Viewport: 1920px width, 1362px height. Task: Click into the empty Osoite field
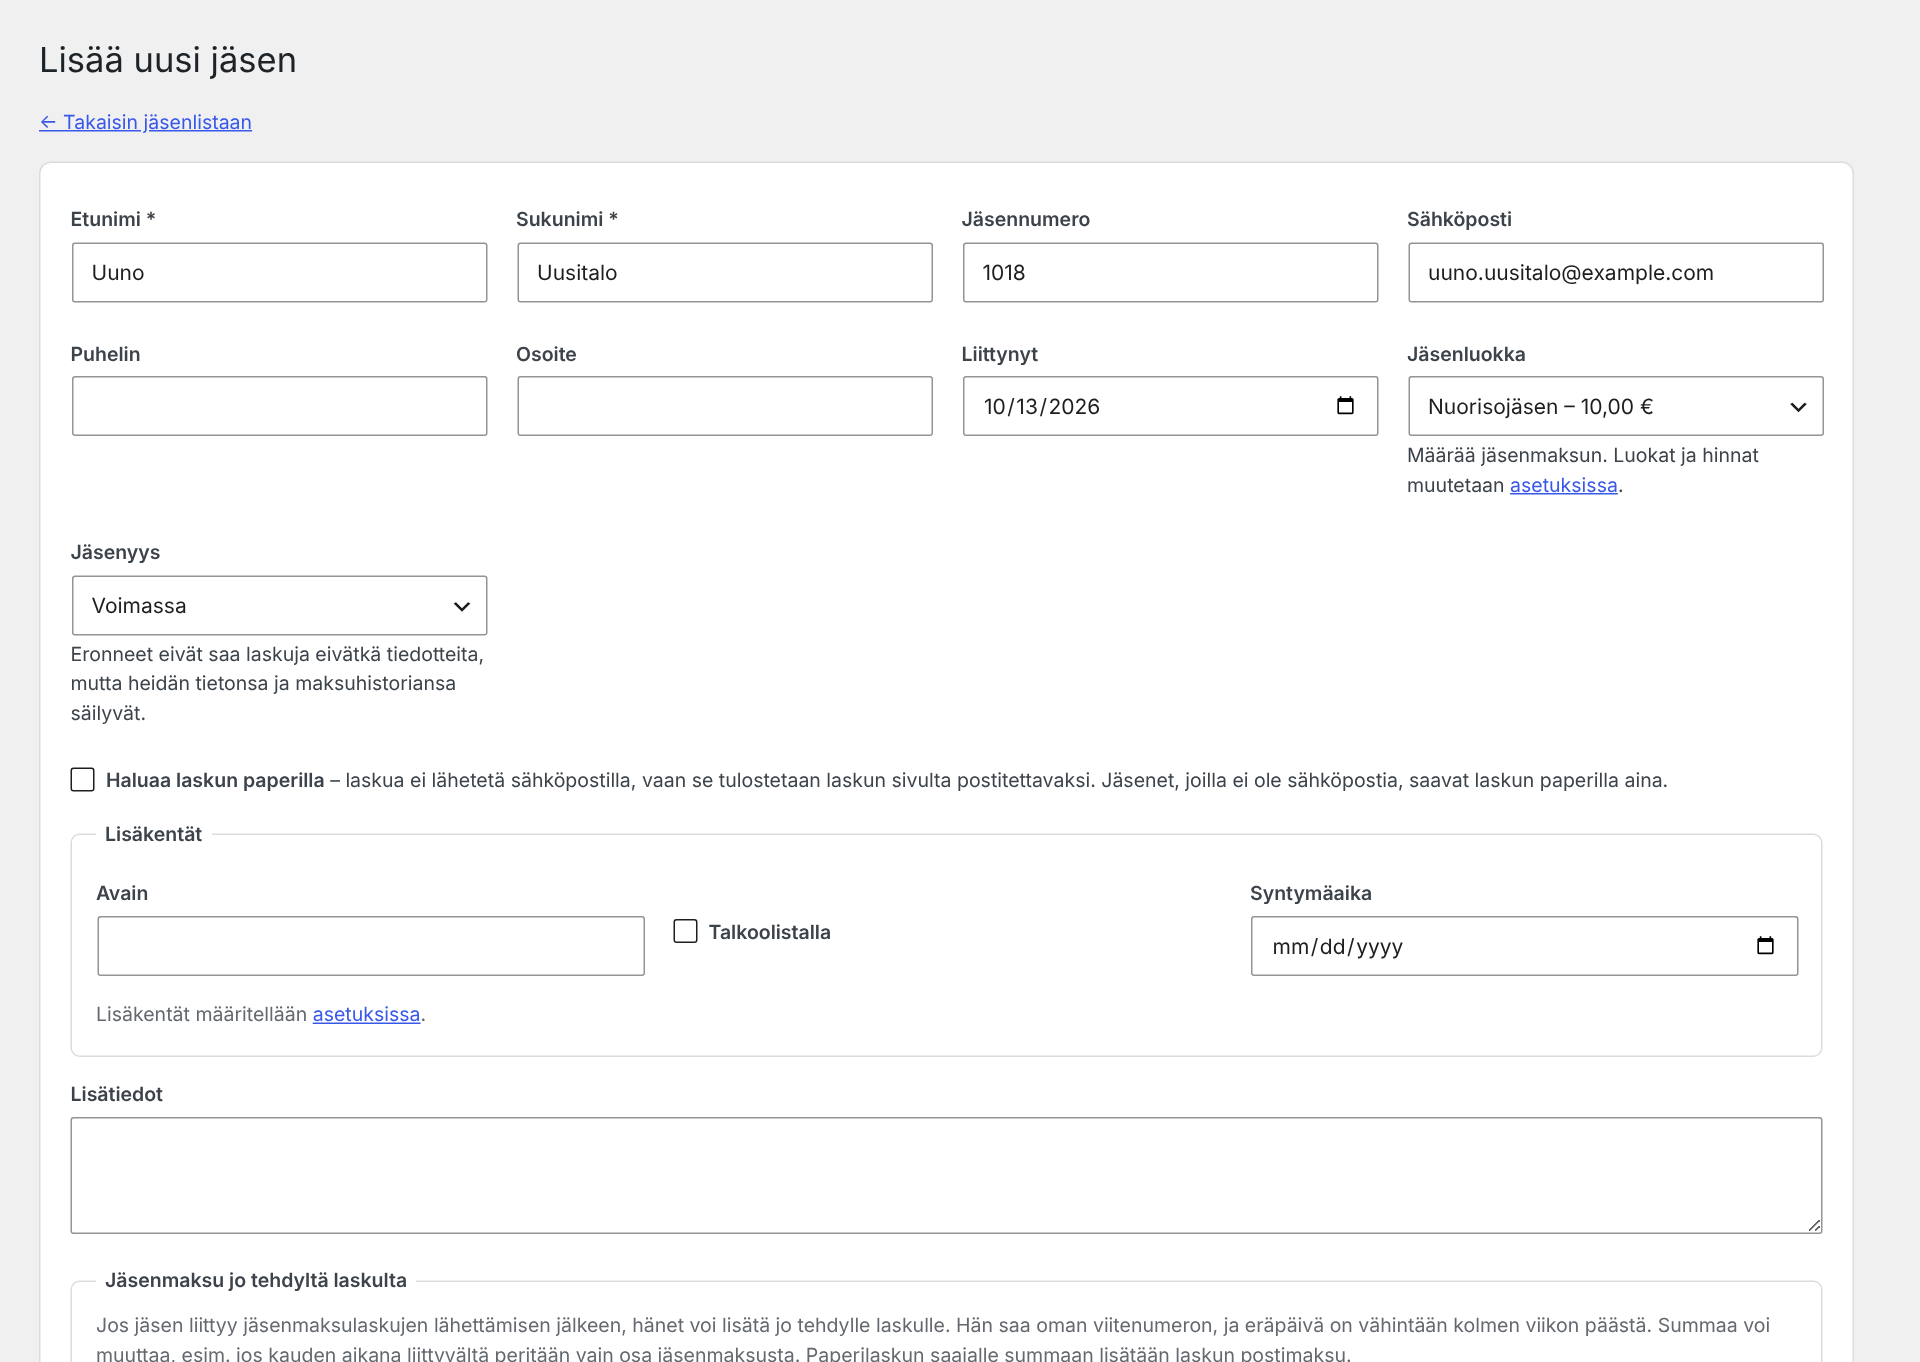(724, 406)
